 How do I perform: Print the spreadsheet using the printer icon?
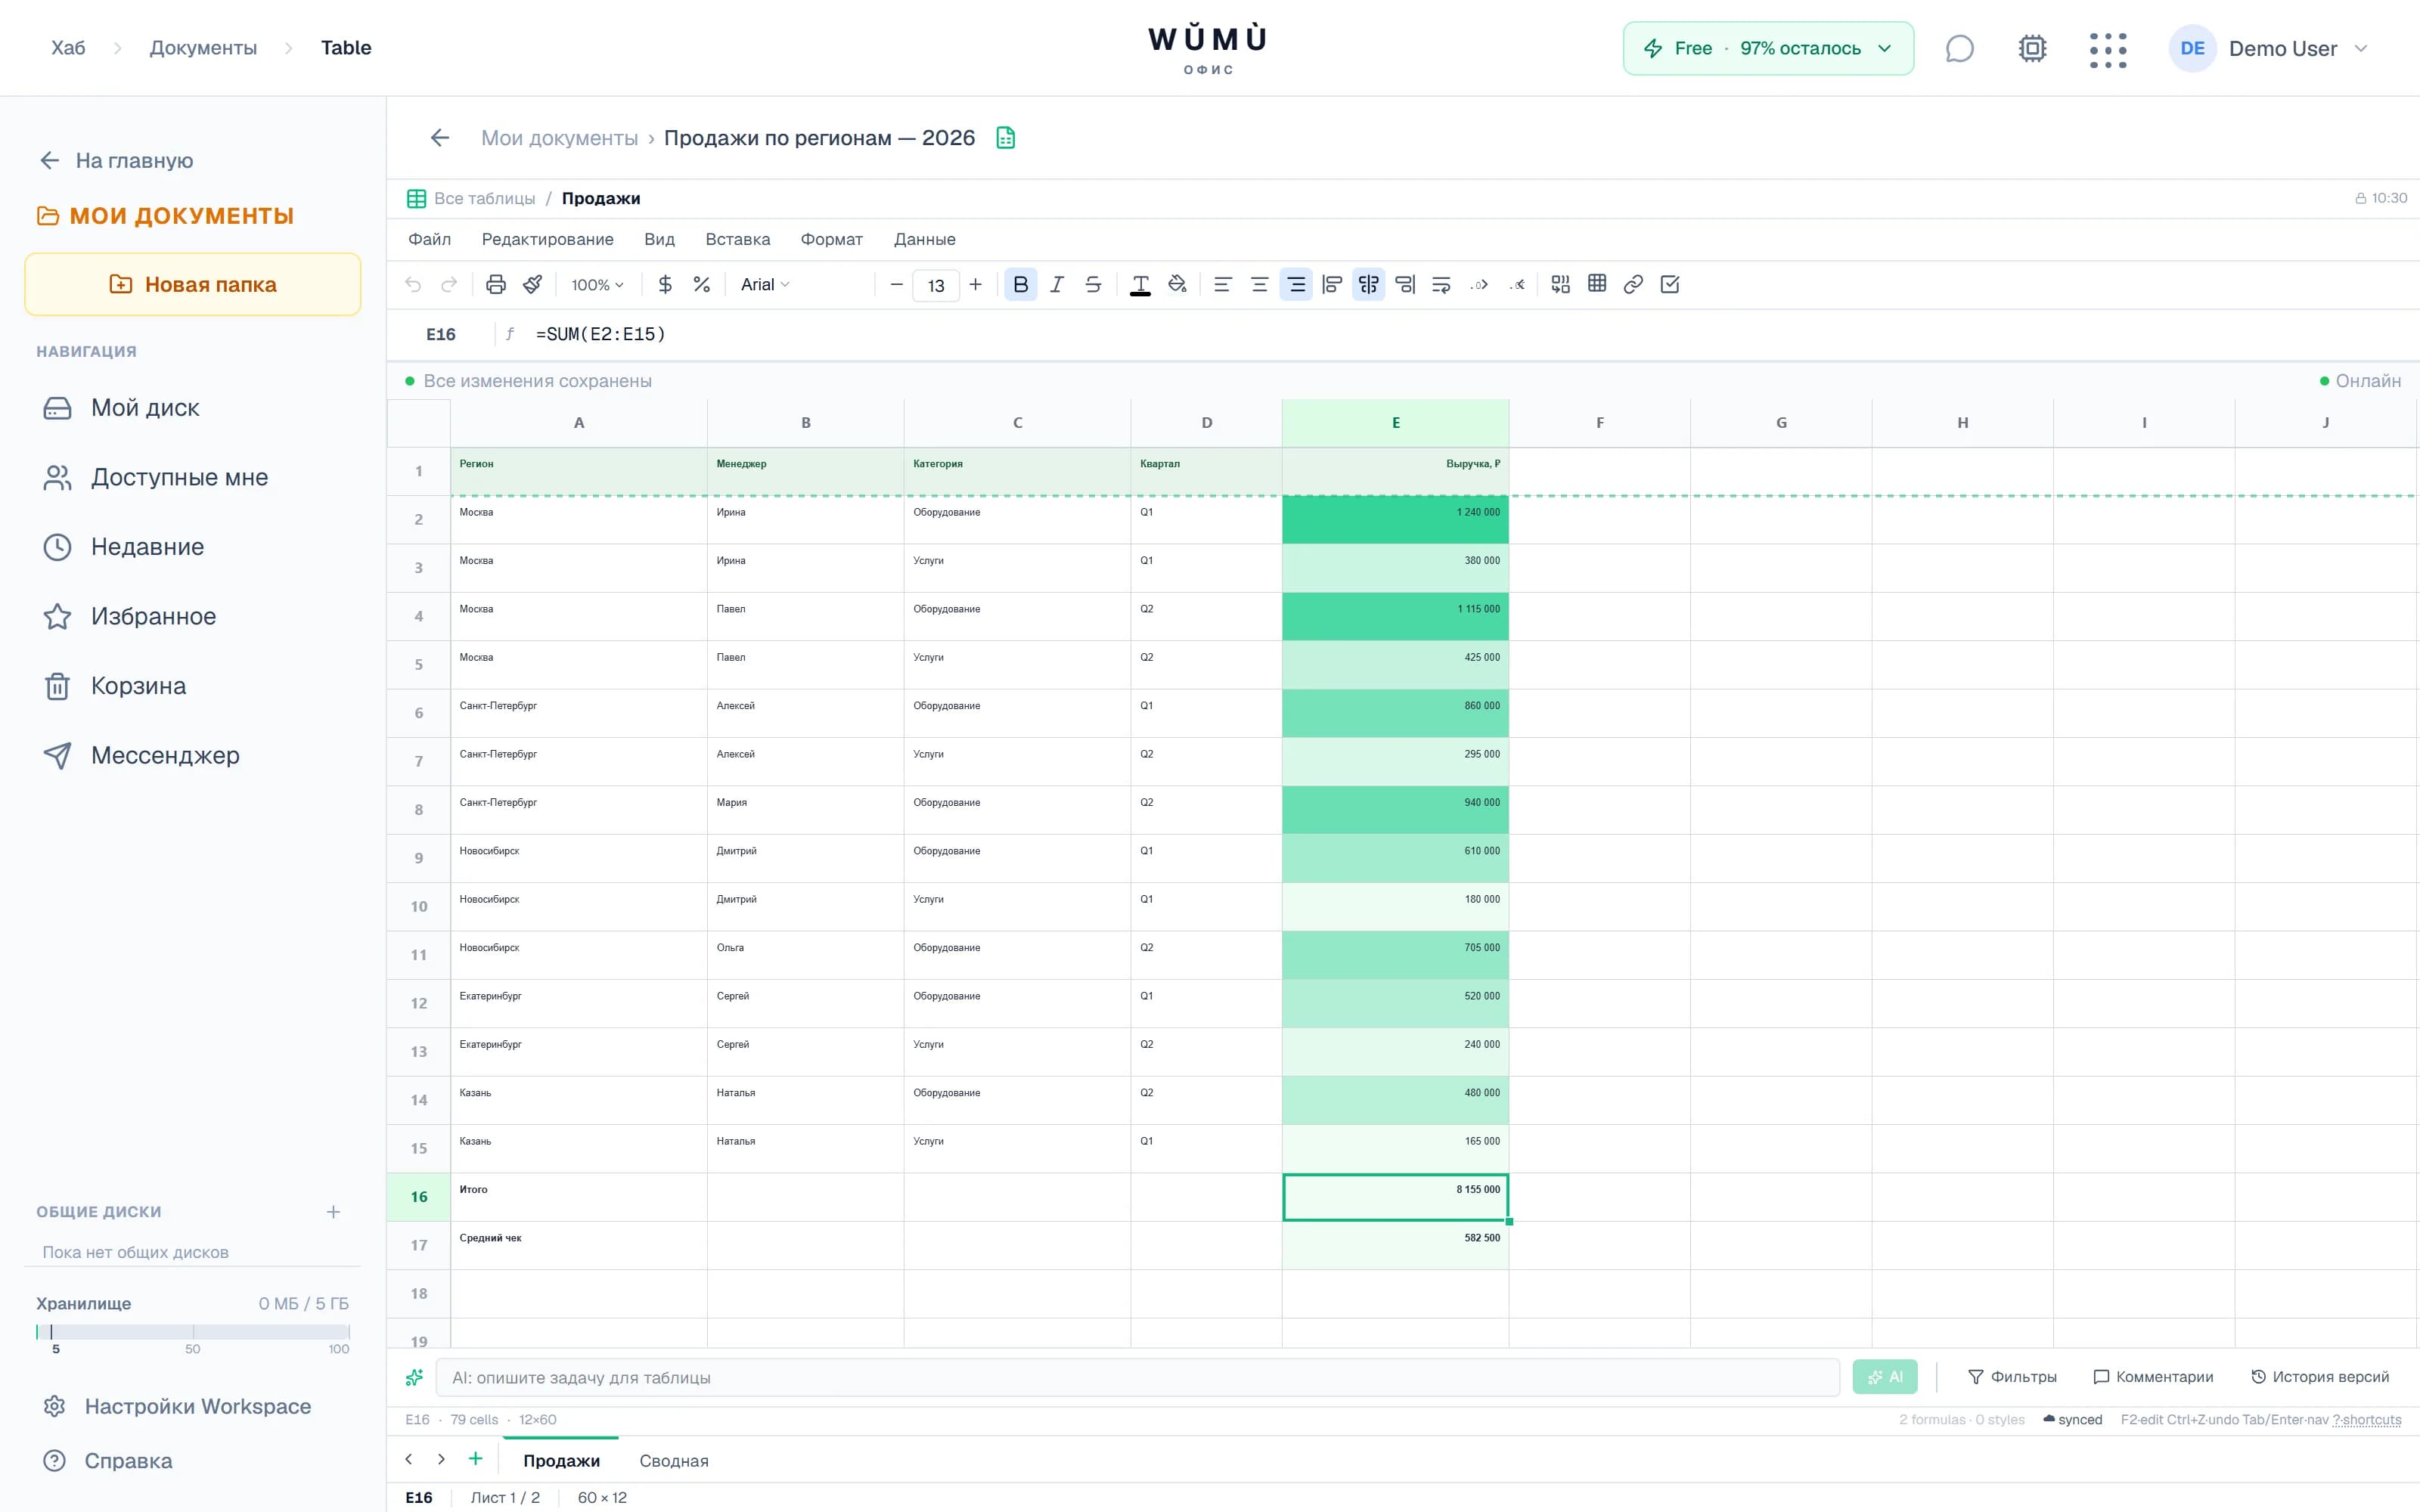click(x=496, y=285)
